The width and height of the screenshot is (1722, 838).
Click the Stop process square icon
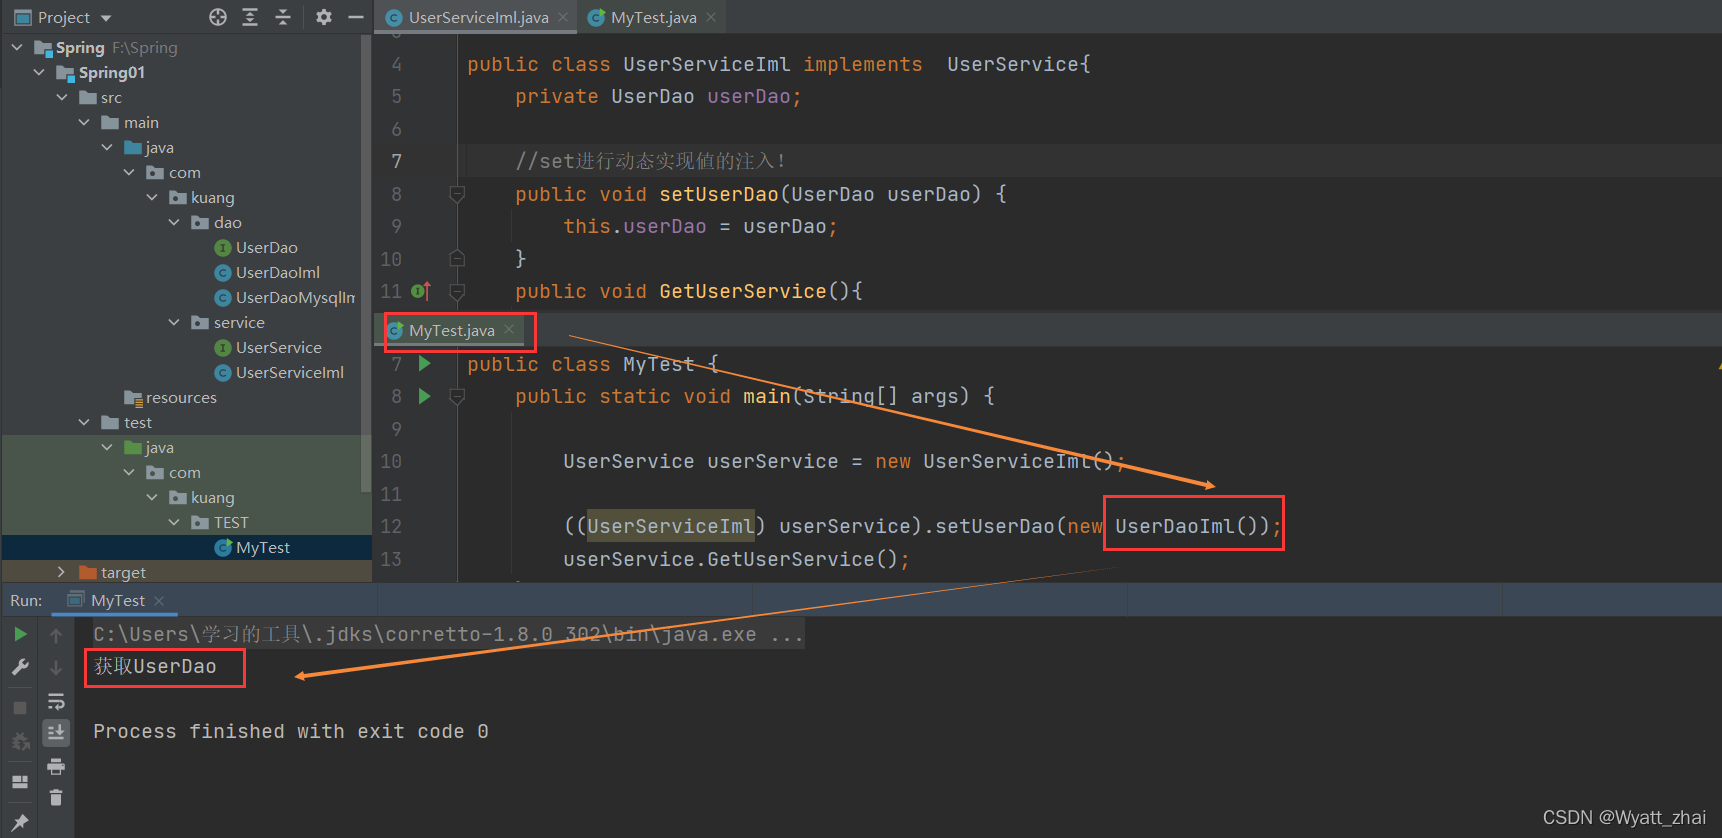[x=20, y=708]
